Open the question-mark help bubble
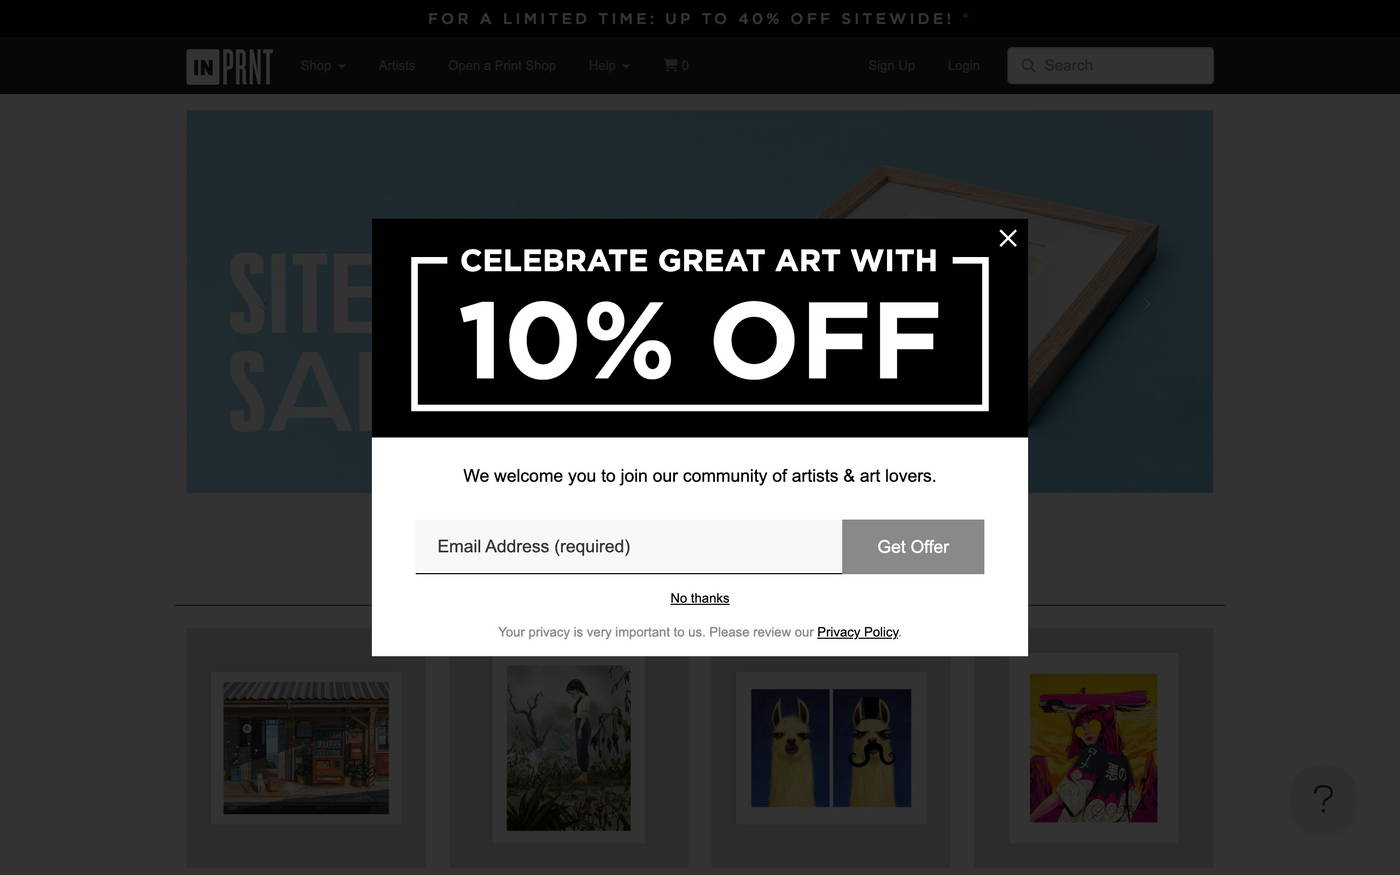Viewport: 1400px width, 875px height. (1322, 797)
